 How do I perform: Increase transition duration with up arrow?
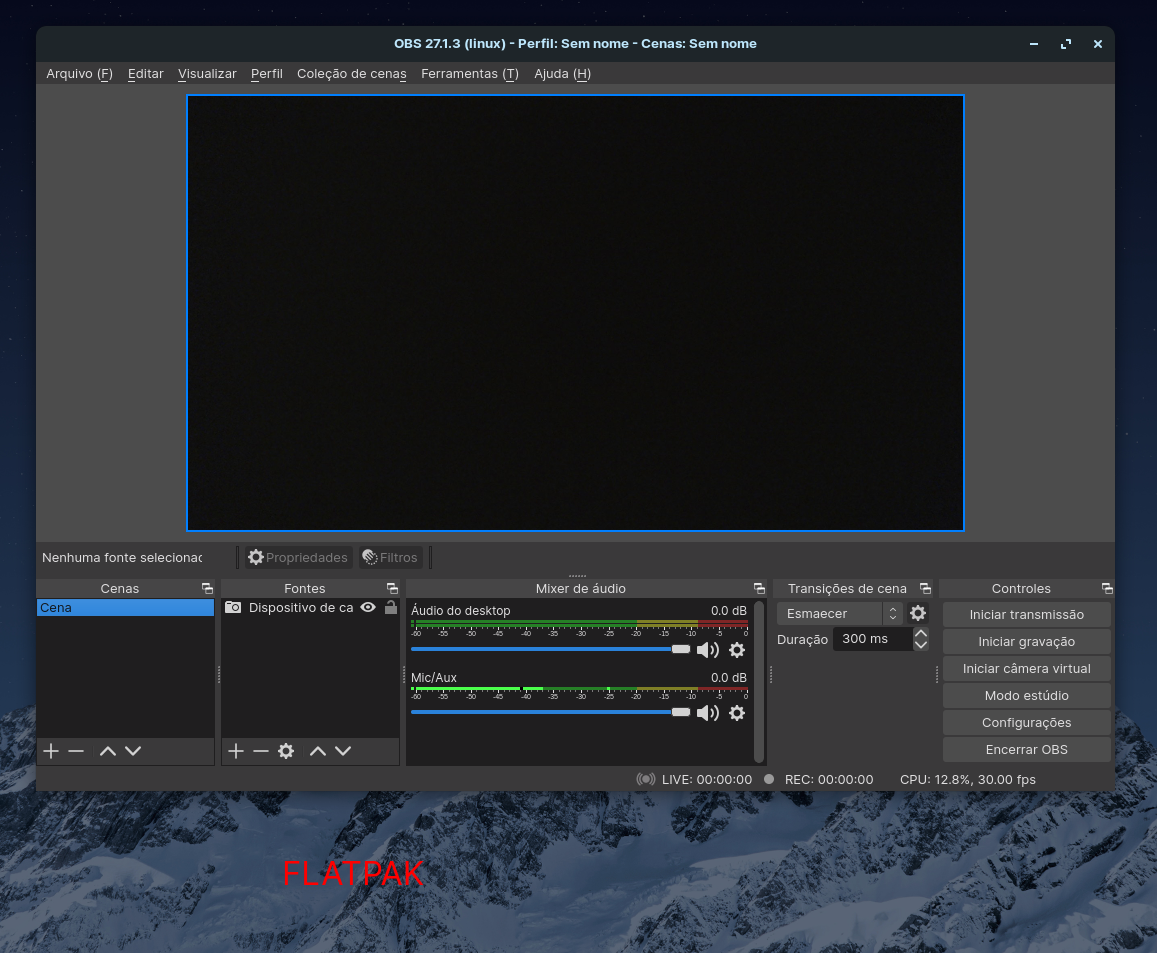pyautogui.click(x=921, y=633)
